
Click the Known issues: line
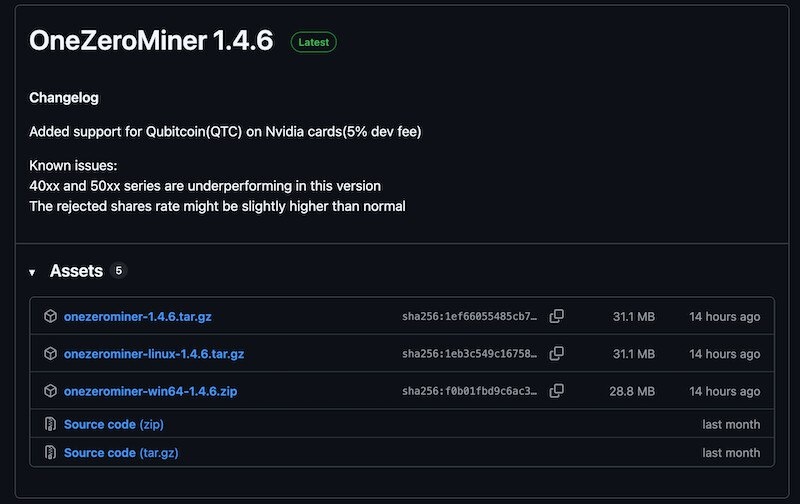pyautogui.click(x=73, y=165)
